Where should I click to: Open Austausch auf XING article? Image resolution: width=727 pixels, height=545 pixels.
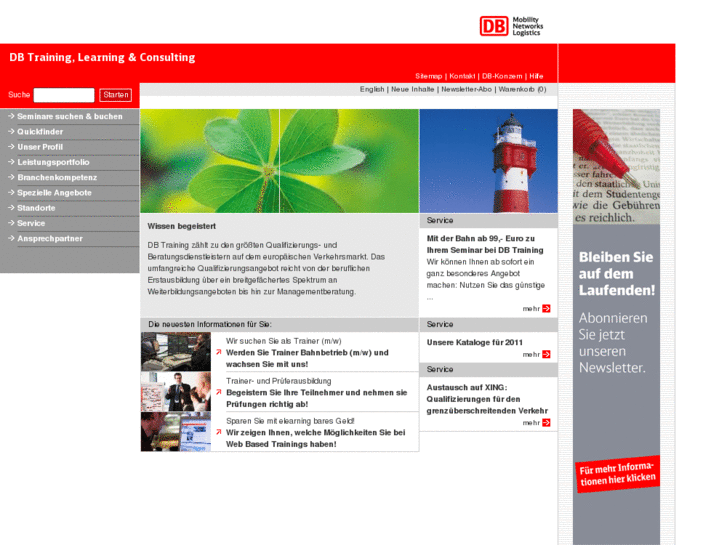point(487,399)
